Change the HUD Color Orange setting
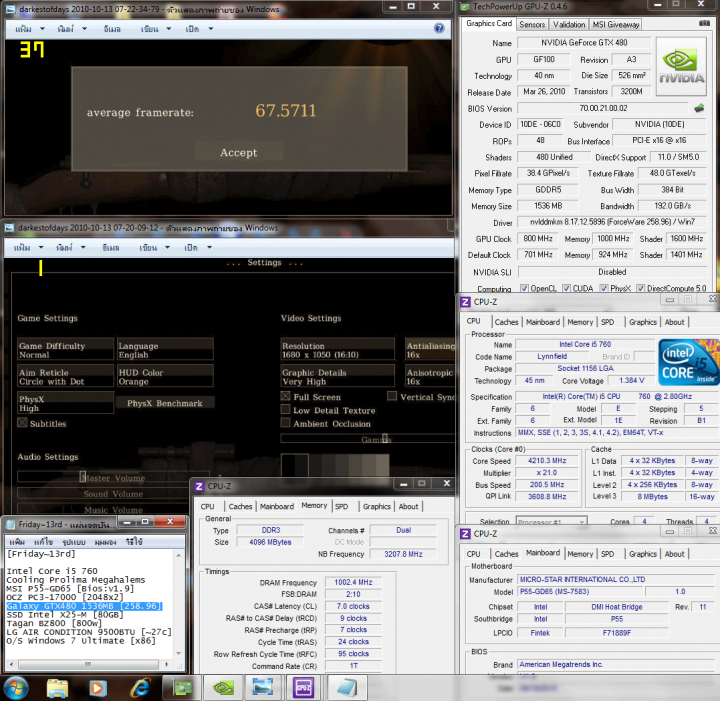 tap(165, 376)
